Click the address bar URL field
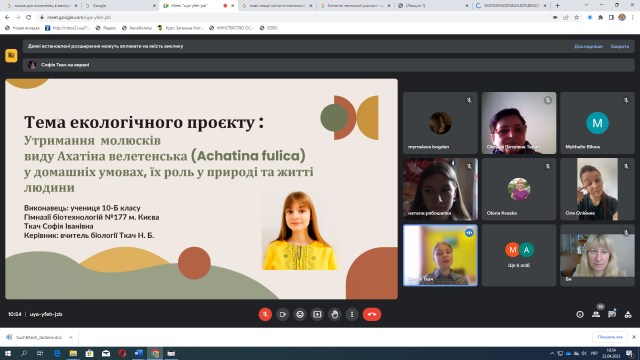Screen dimensions: 640x360 (x=294, y=17)
